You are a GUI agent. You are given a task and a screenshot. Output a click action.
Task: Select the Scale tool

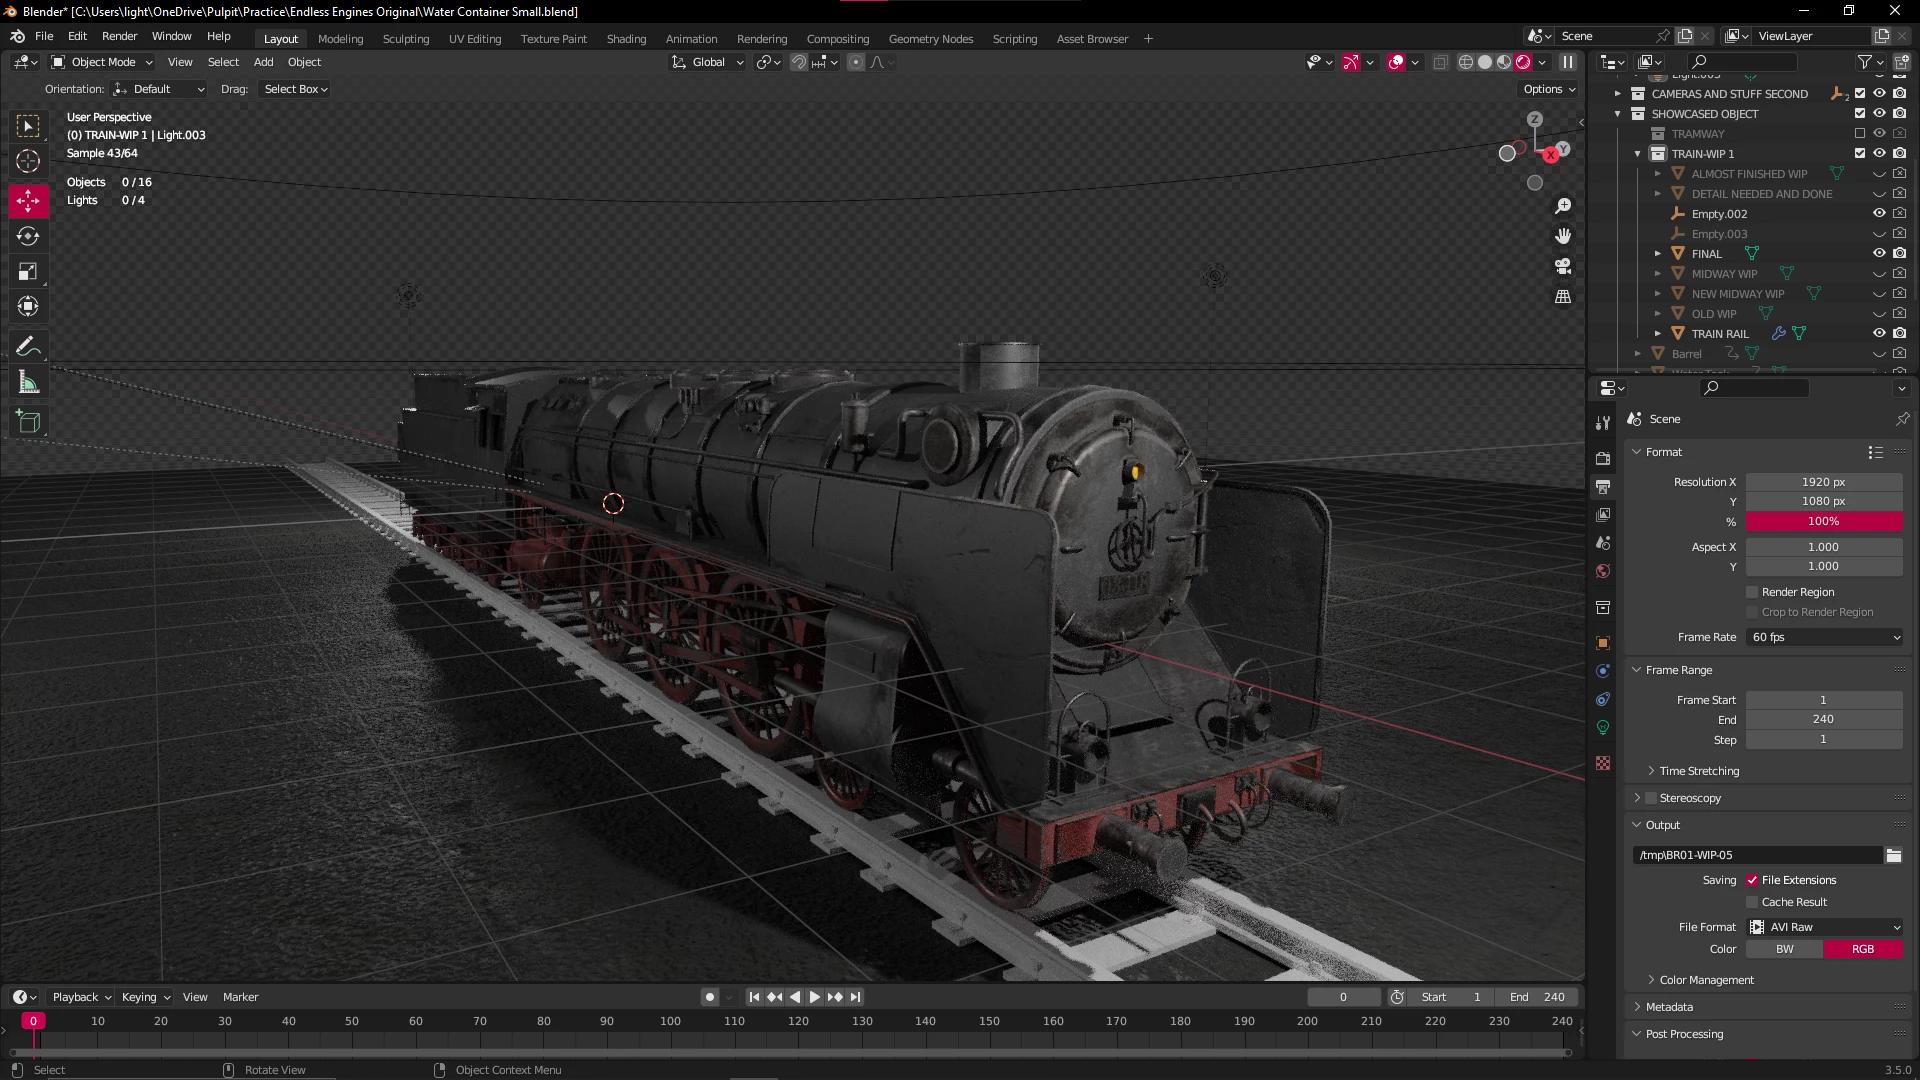28,271
